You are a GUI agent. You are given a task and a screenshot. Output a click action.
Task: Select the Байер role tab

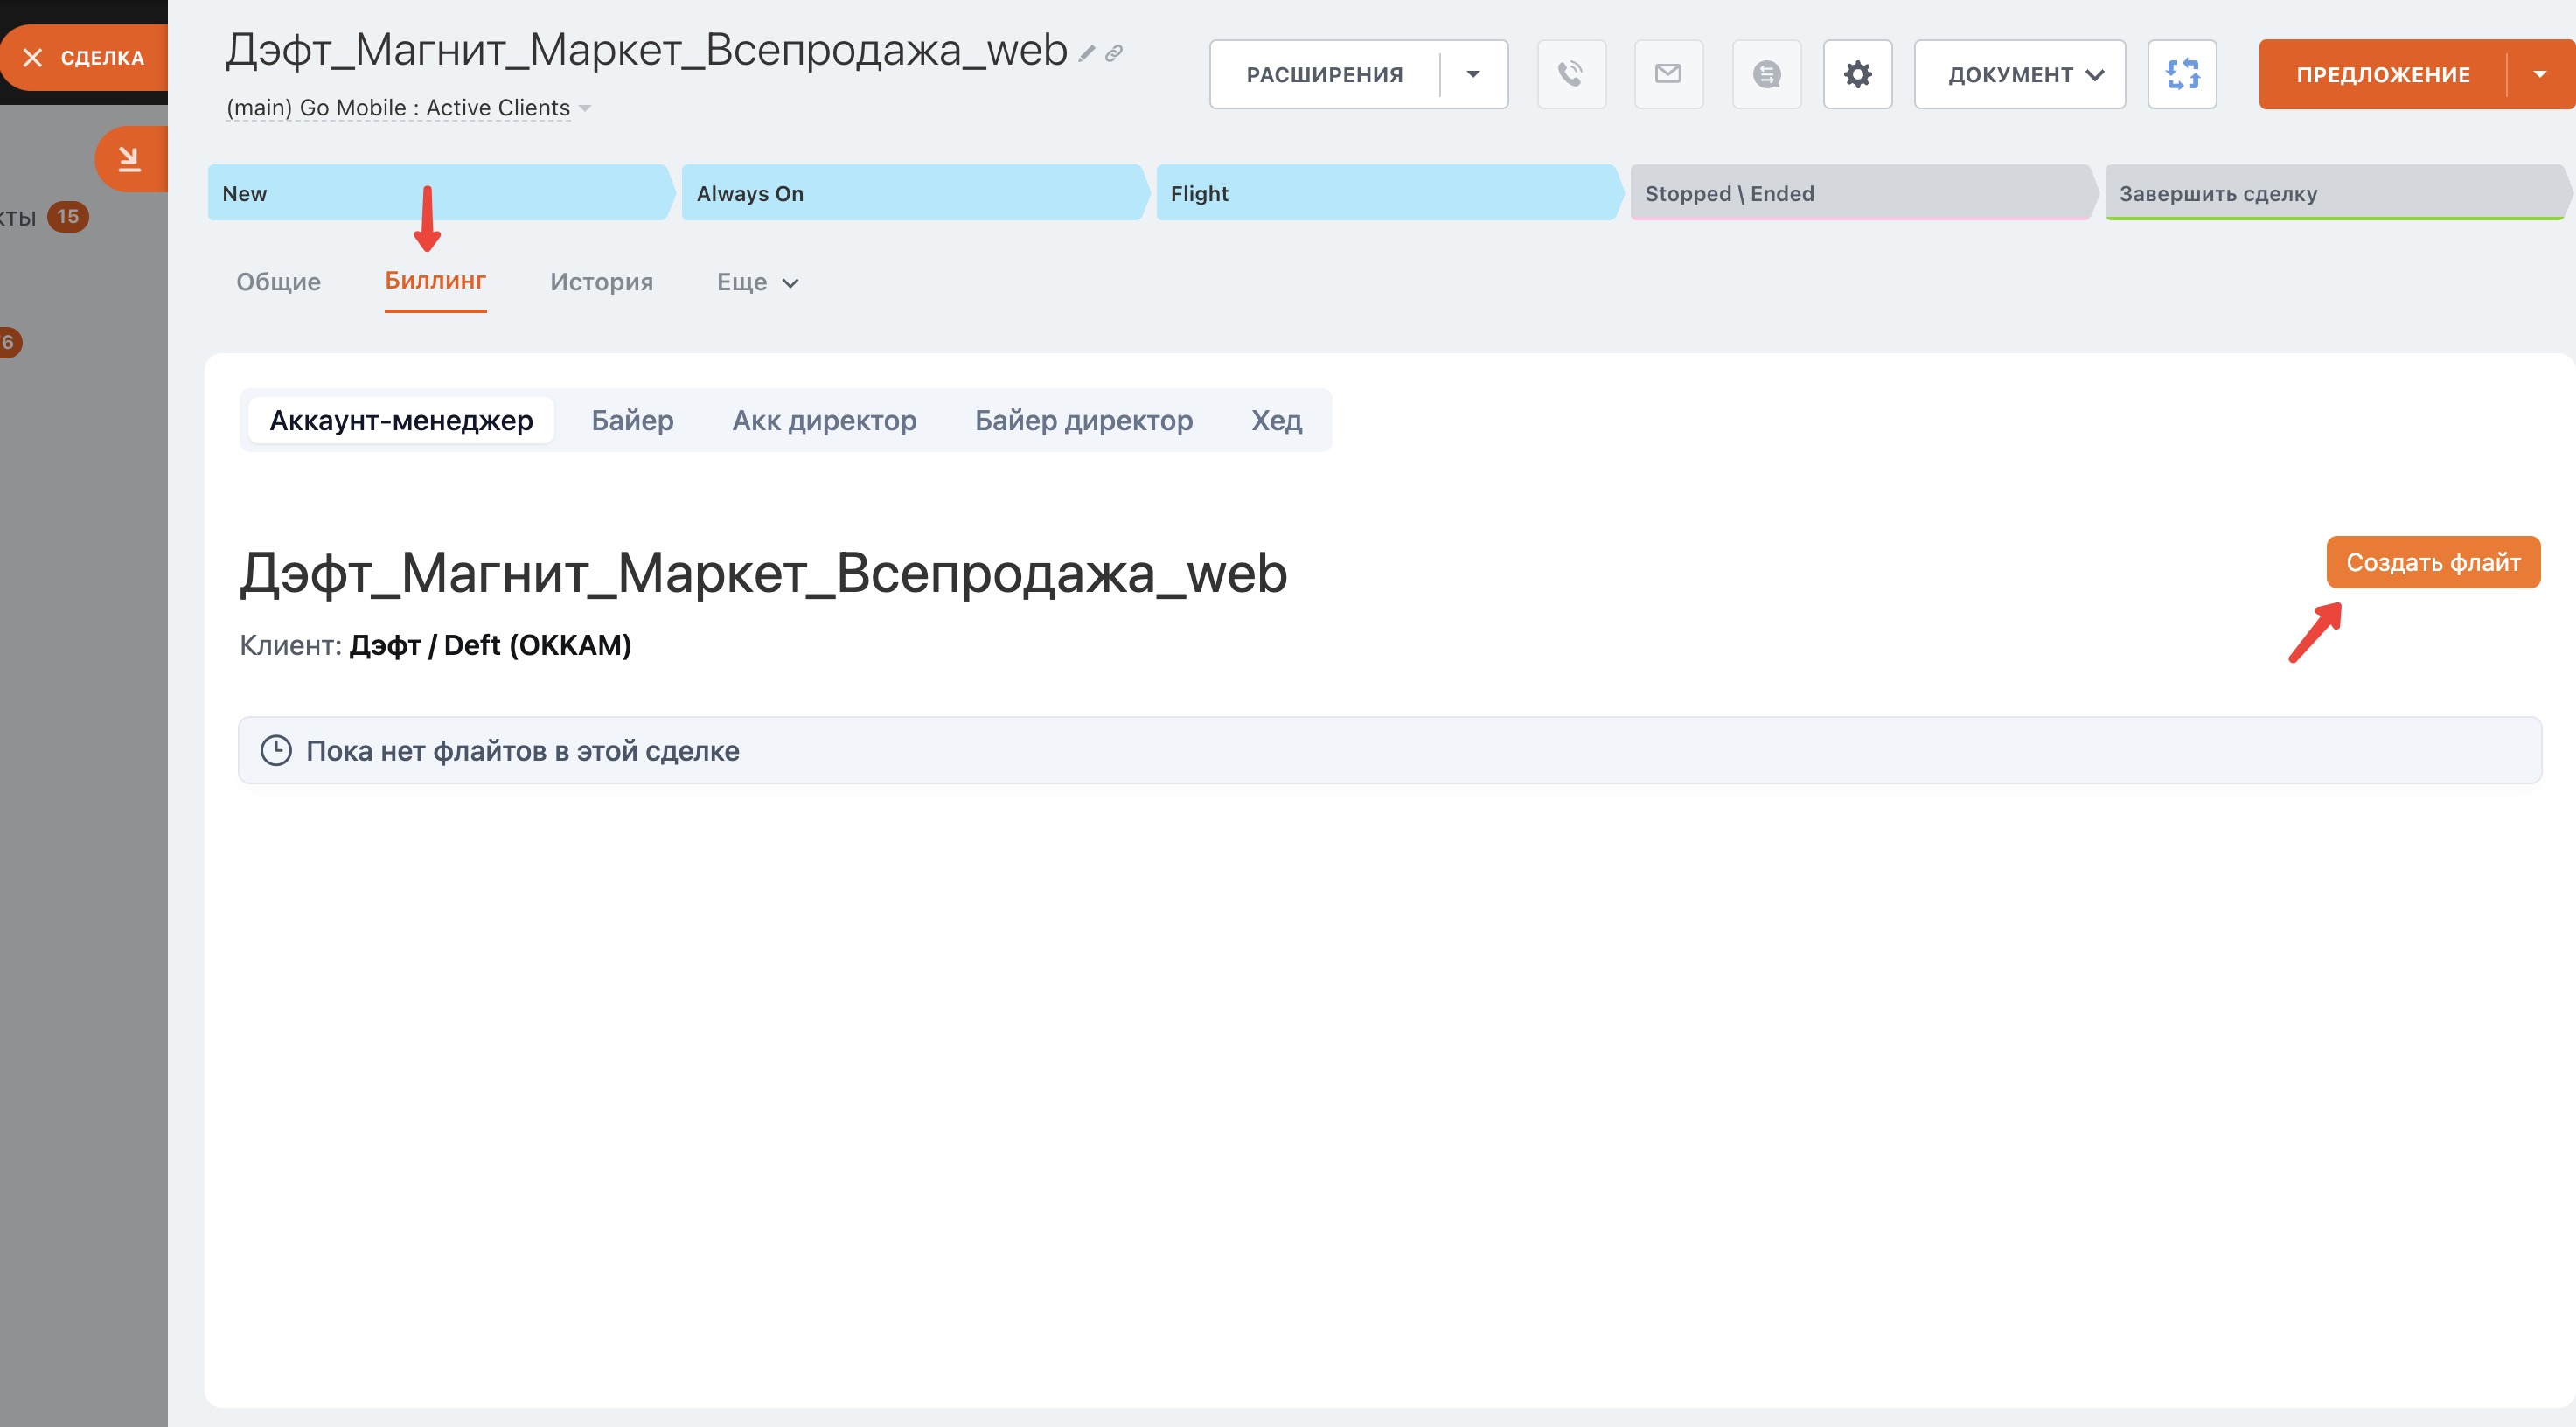632,420
